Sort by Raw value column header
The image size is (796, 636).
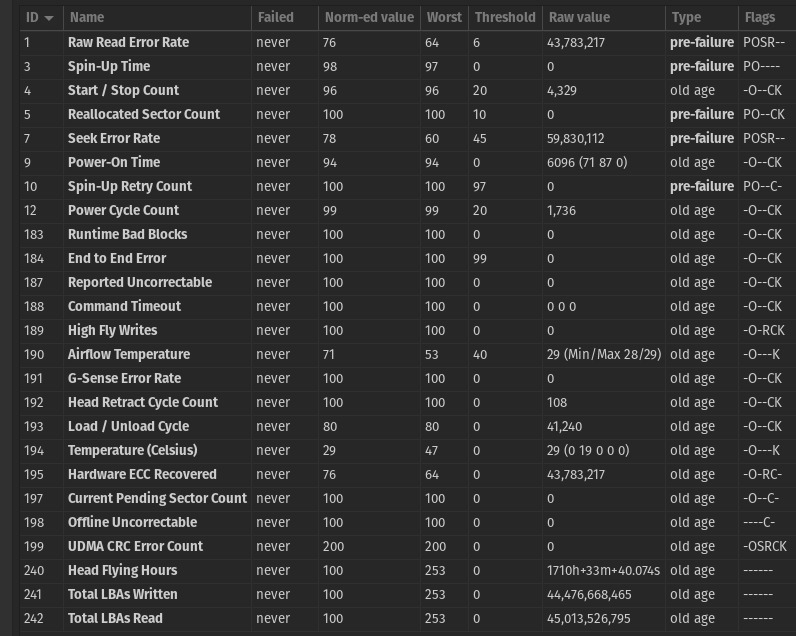click(x=579, y=18)
